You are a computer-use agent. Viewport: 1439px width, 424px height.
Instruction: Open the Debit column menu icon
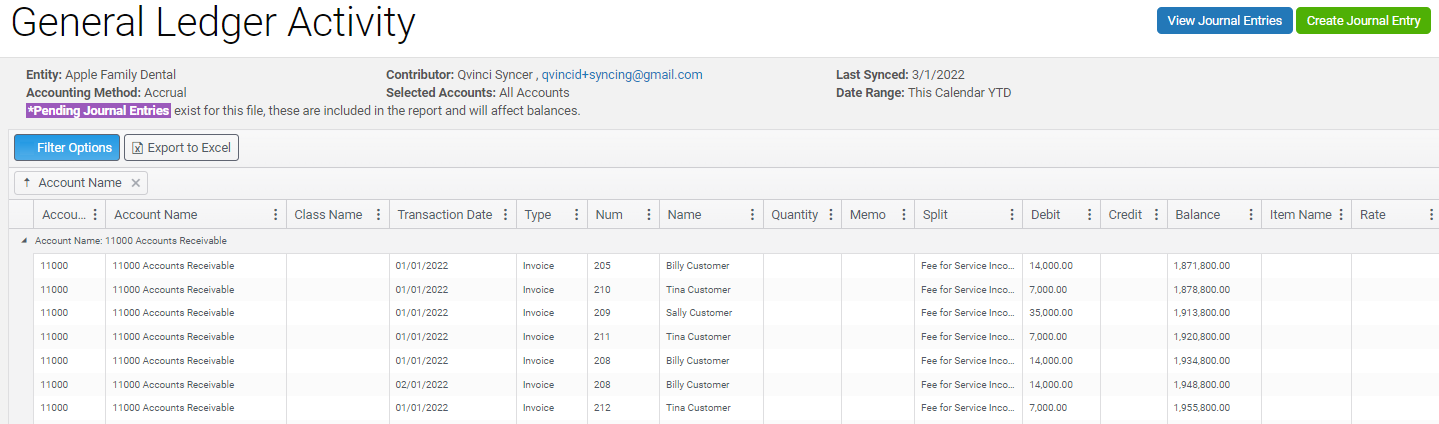pyautogui.click(x=1085, y=215)
